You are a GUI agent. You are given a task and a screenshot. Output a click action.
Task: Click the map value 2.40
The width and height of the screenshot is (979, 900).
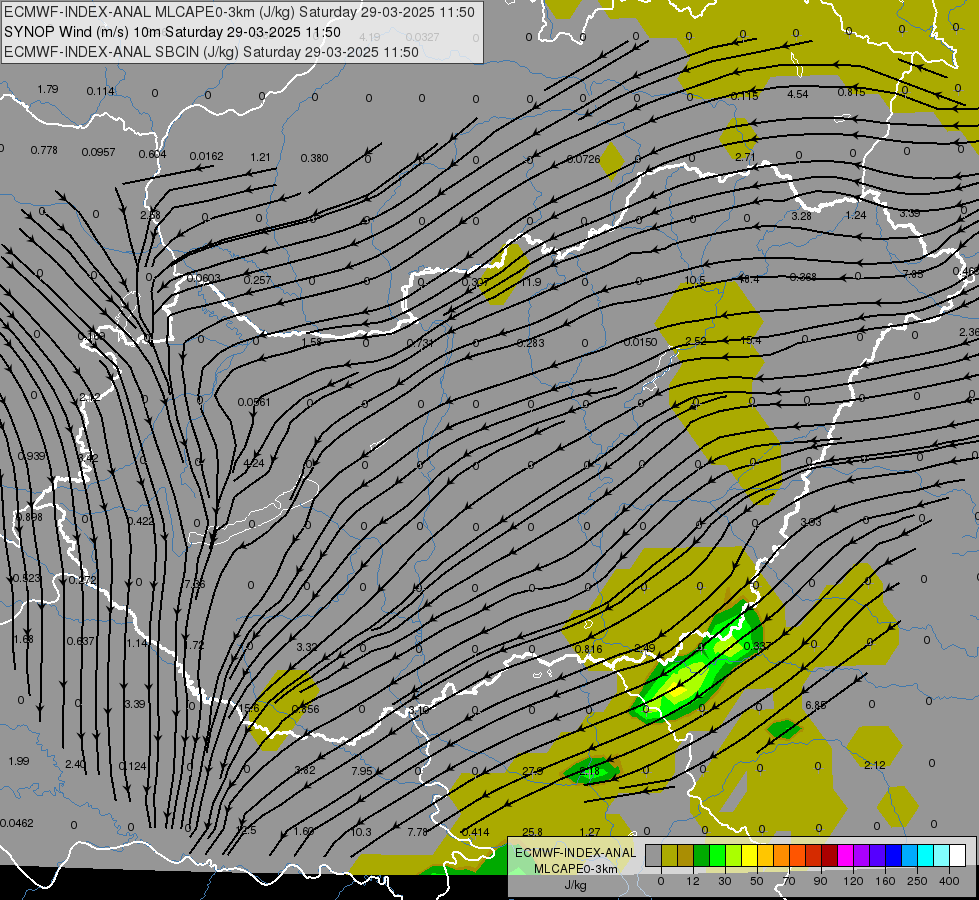coord(75,764)
